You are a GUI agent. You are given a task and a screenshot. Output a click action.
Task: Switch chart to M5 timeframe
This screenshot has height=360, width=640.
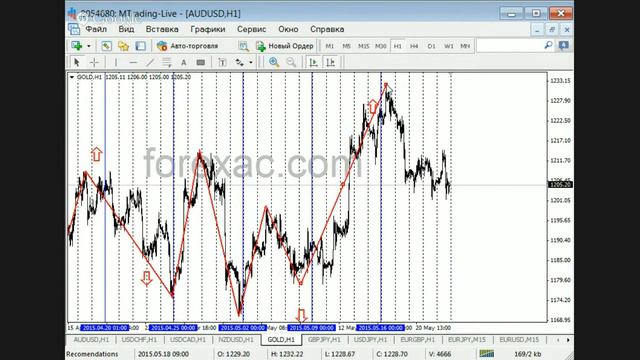[346, 46]
